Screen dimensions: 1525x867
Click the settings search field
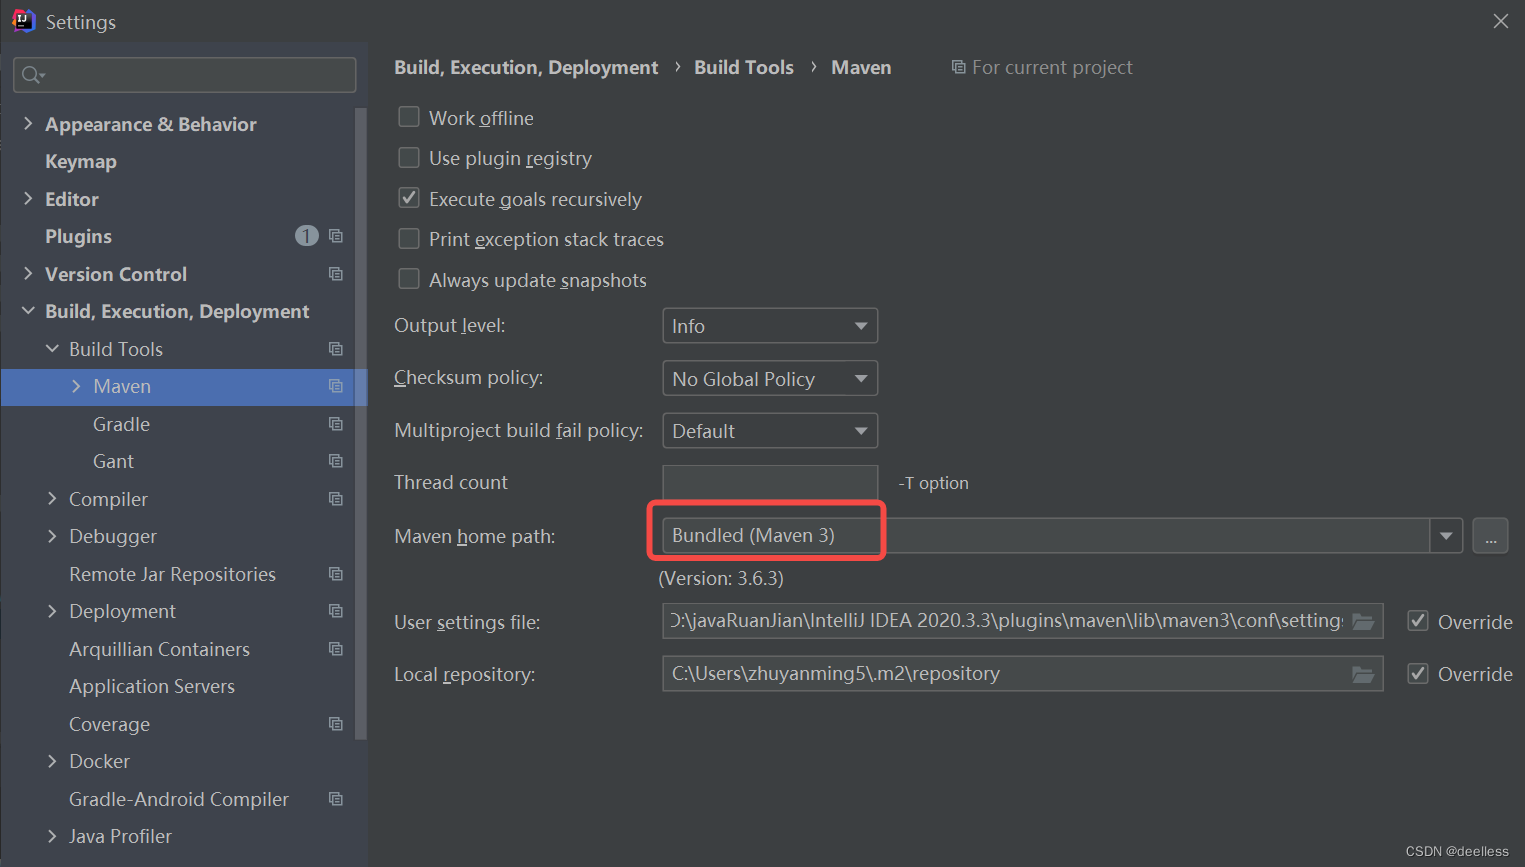(185, 75)
